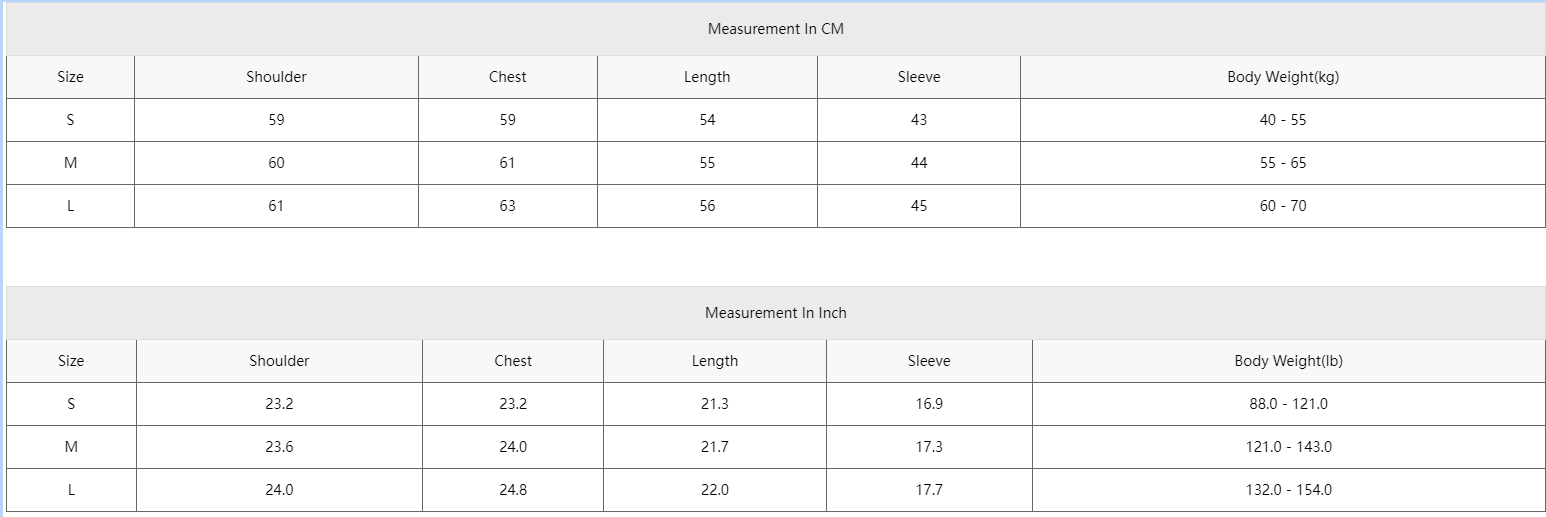
Task: Click the Measurement In Inch table title
Action: click(x=775, y=313)
